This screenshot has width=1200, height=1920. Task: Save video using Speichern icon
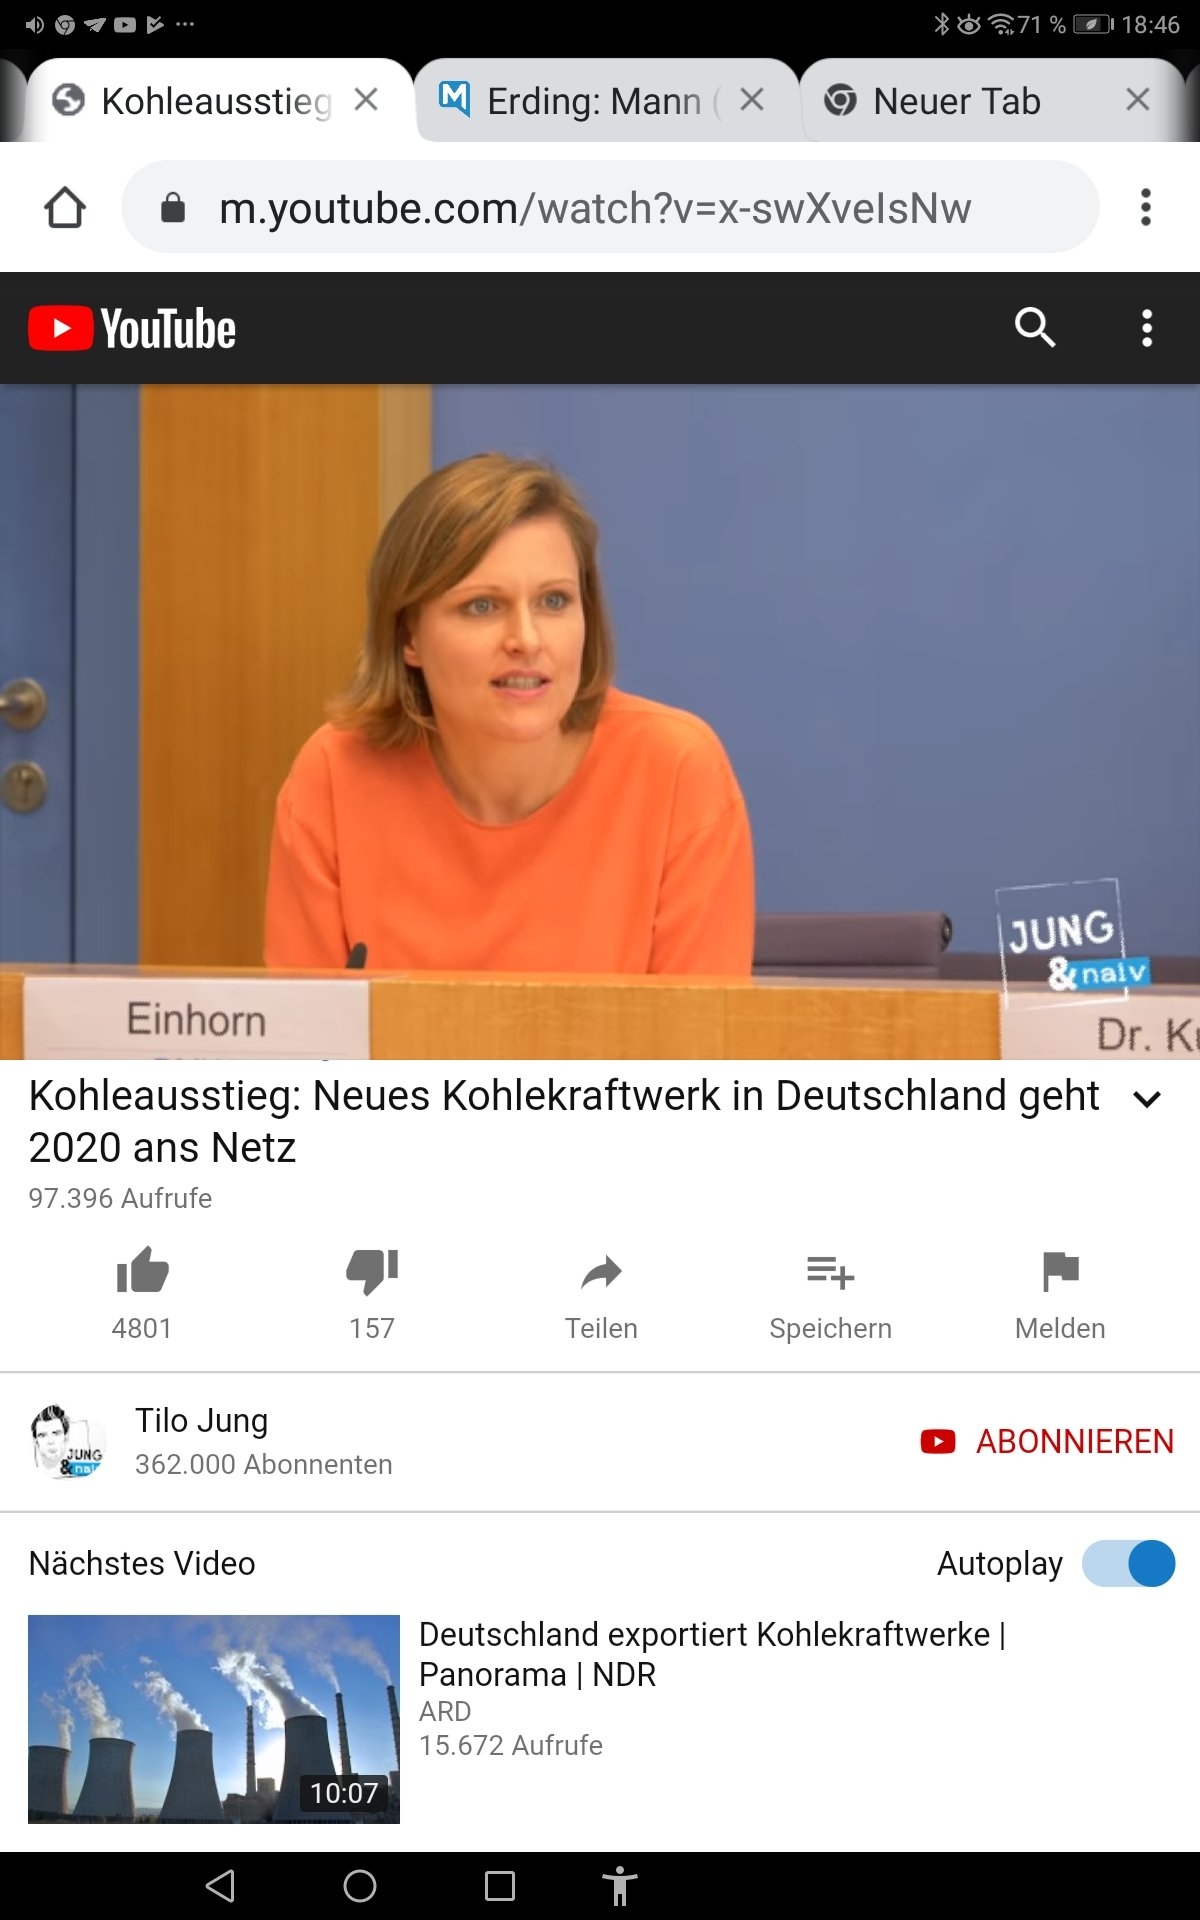(830, 1272)
